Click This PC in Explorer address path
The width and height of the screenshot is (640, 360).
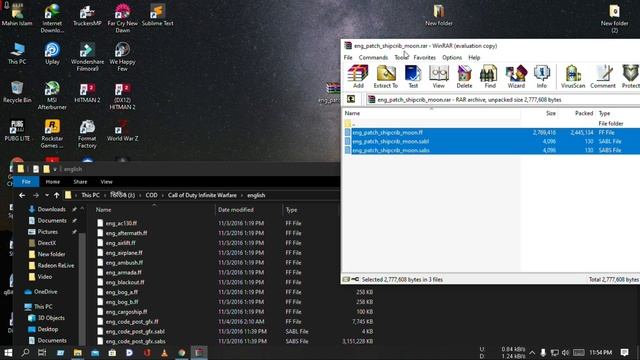click(x=90, y=195)
